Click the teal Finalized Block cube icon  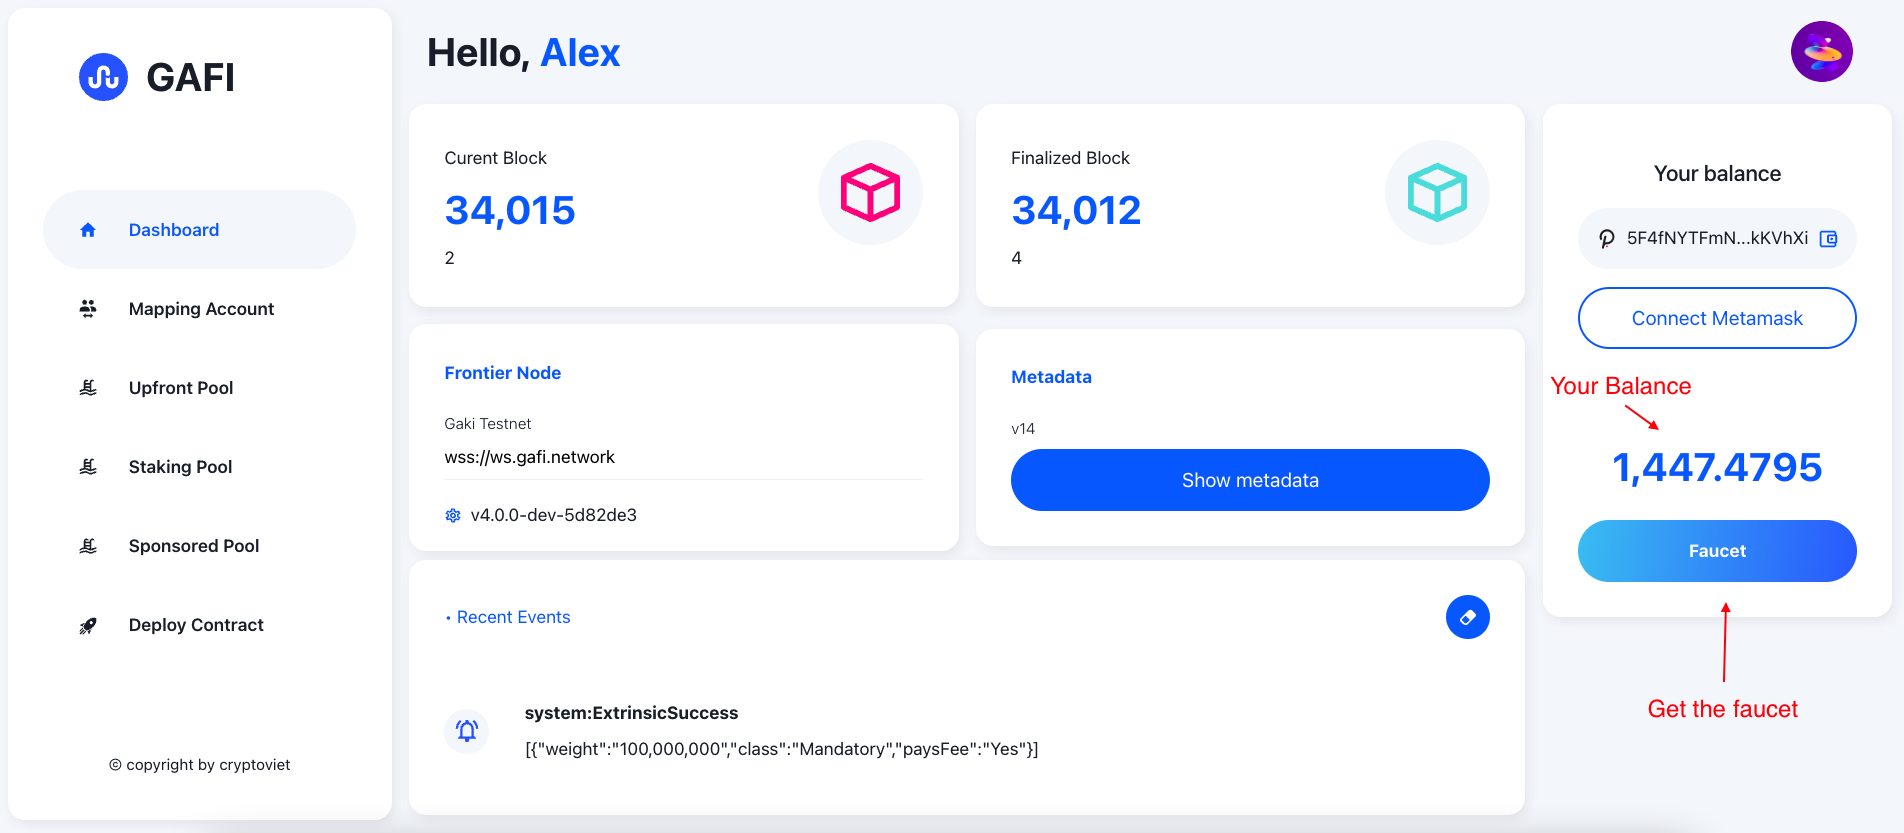tap(1437, 192)
